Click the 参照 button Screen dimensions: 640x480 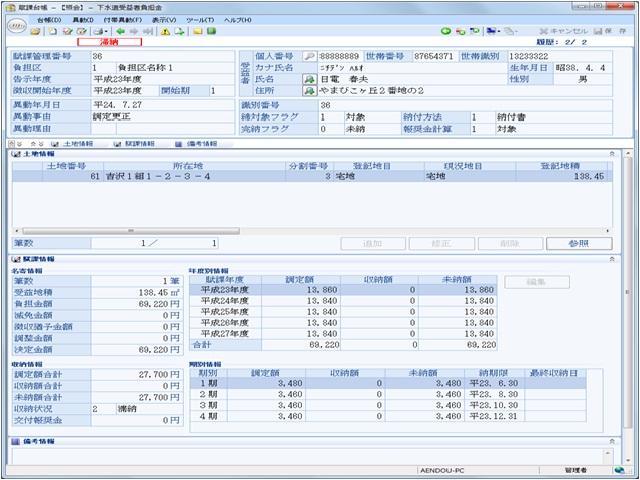point(580,243)
